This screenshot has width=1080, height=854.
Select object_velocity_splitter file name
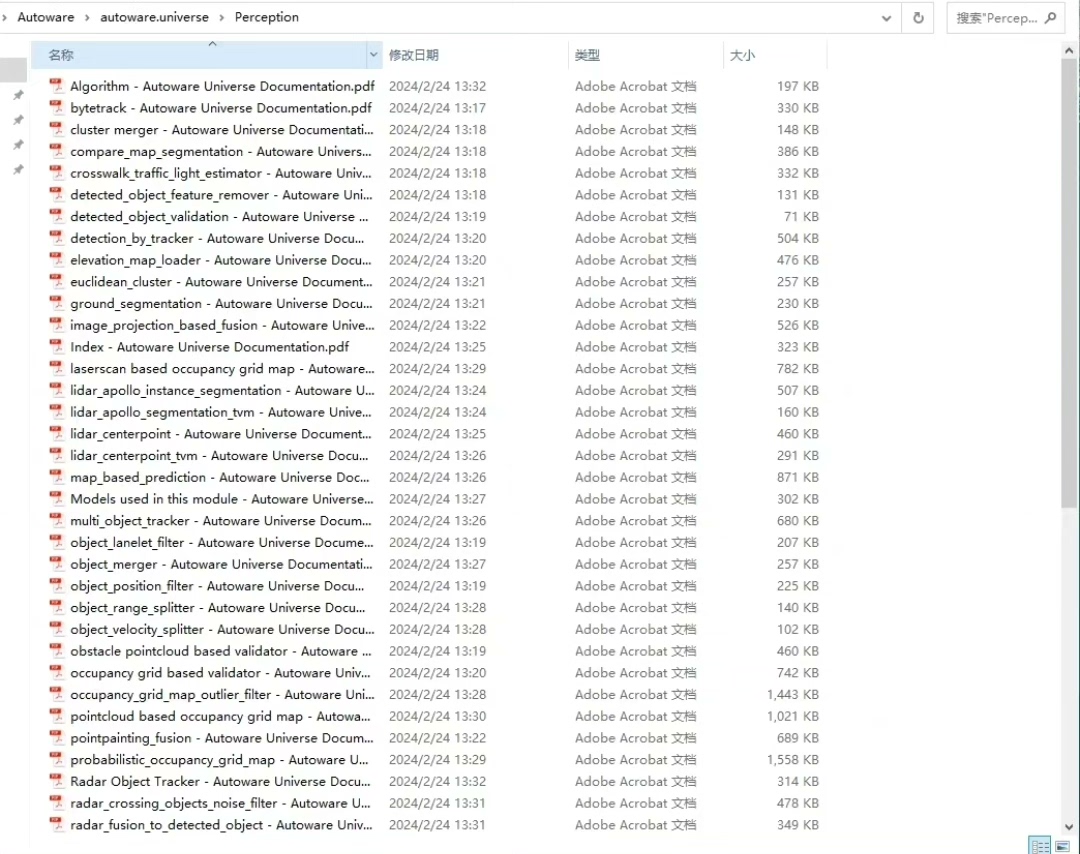coord(222,629)
